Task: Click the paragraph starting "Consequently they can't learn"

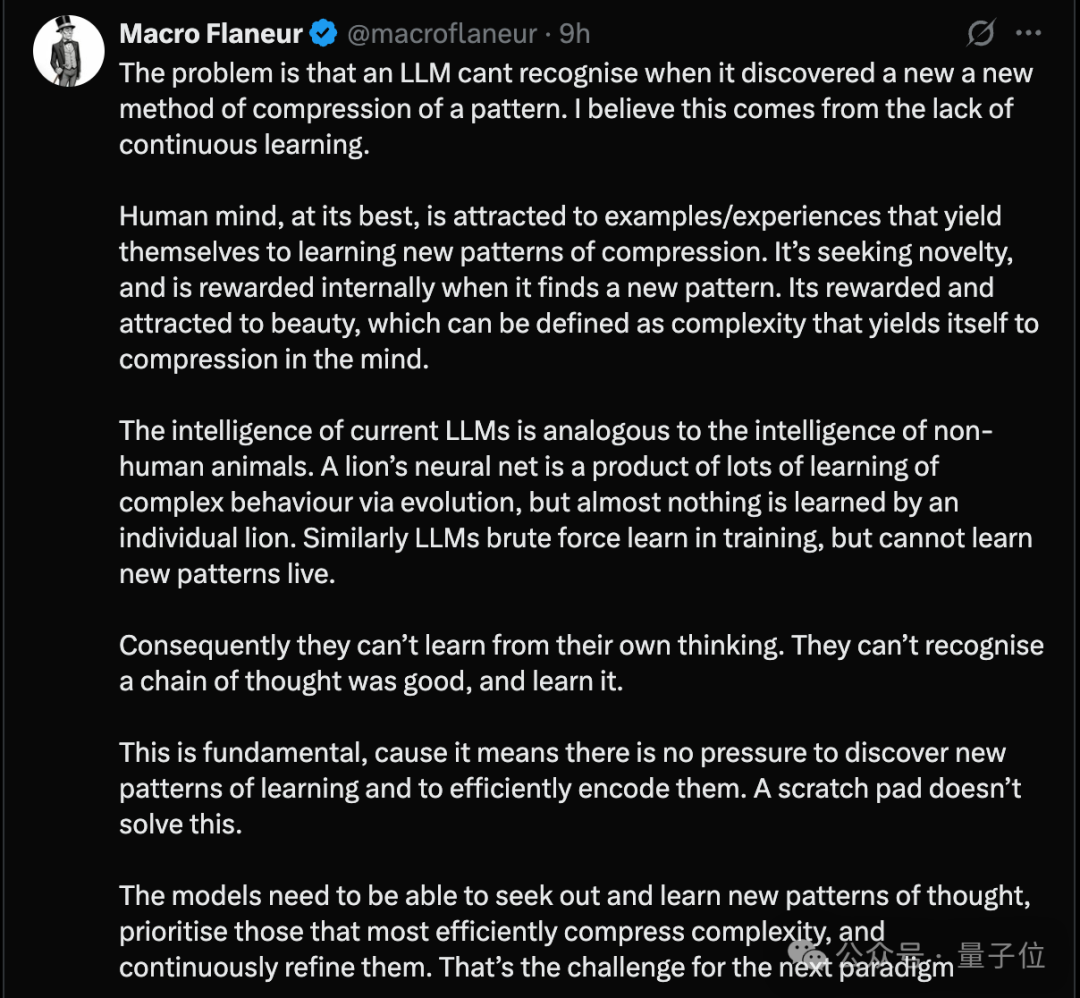Action: point(581,663)
